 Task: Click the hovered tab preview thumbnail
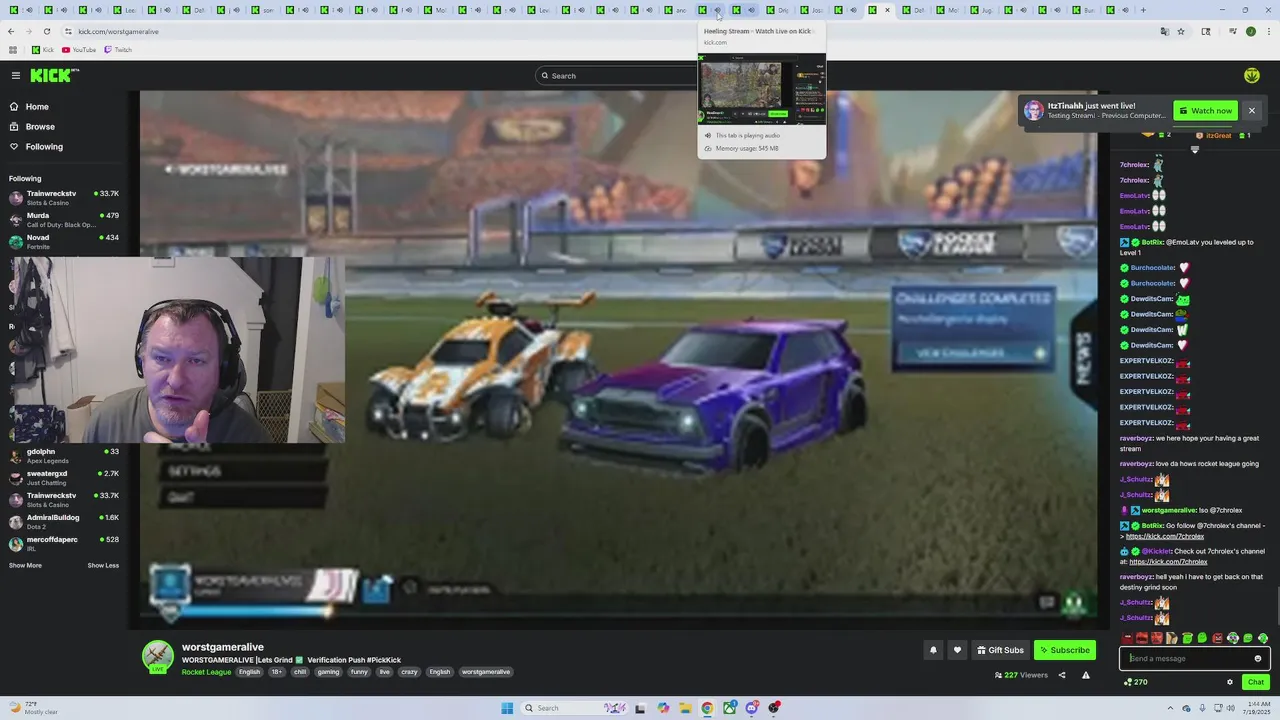coord(762,89)
